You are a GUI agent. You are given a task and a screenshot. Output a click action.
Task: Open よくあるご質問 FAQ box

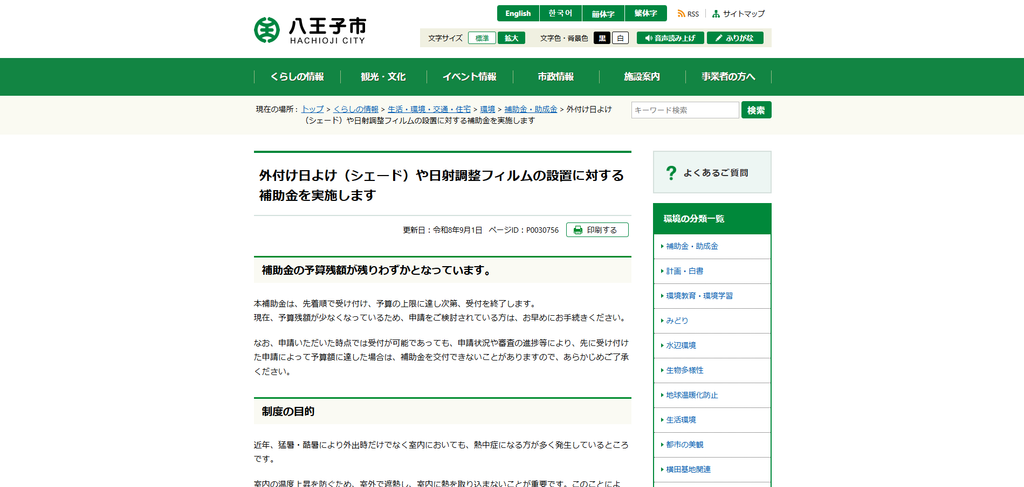tap(712, 172)
